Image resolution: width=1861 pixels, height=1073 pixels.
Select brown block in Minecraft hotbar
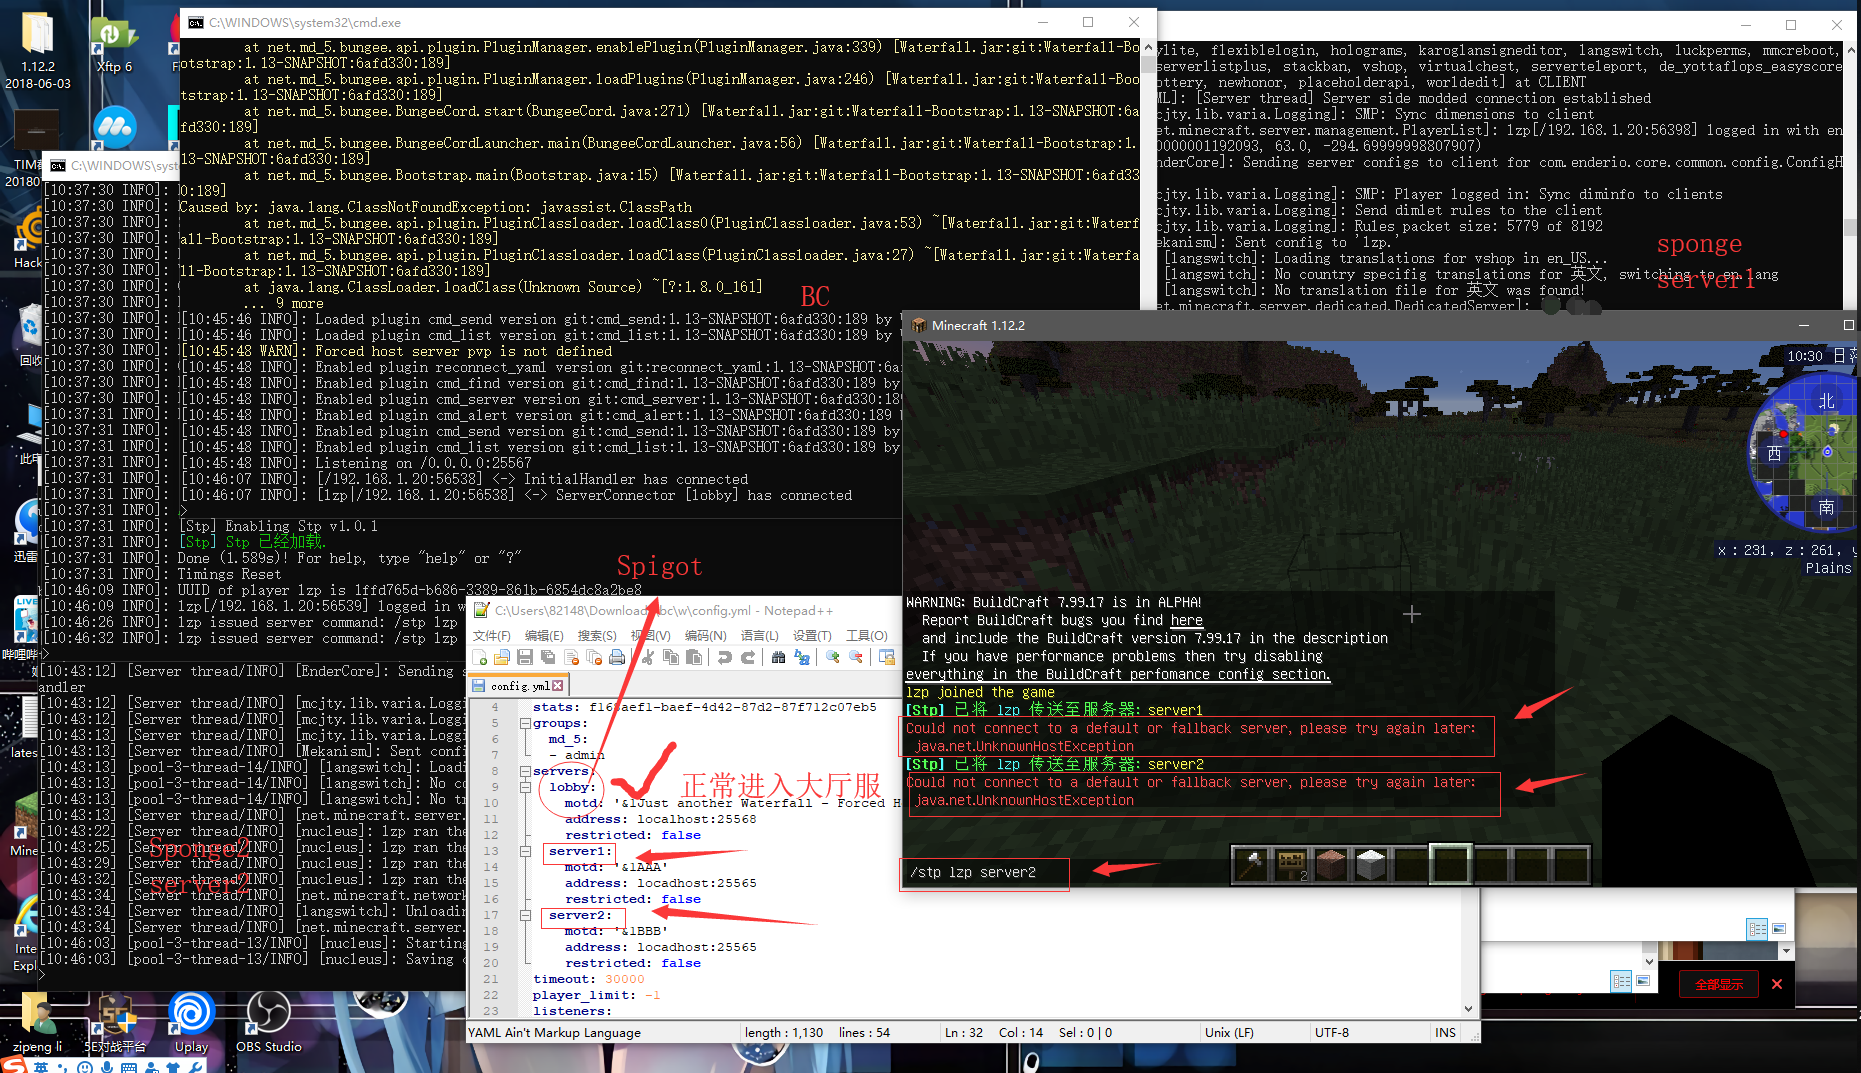1331,864
